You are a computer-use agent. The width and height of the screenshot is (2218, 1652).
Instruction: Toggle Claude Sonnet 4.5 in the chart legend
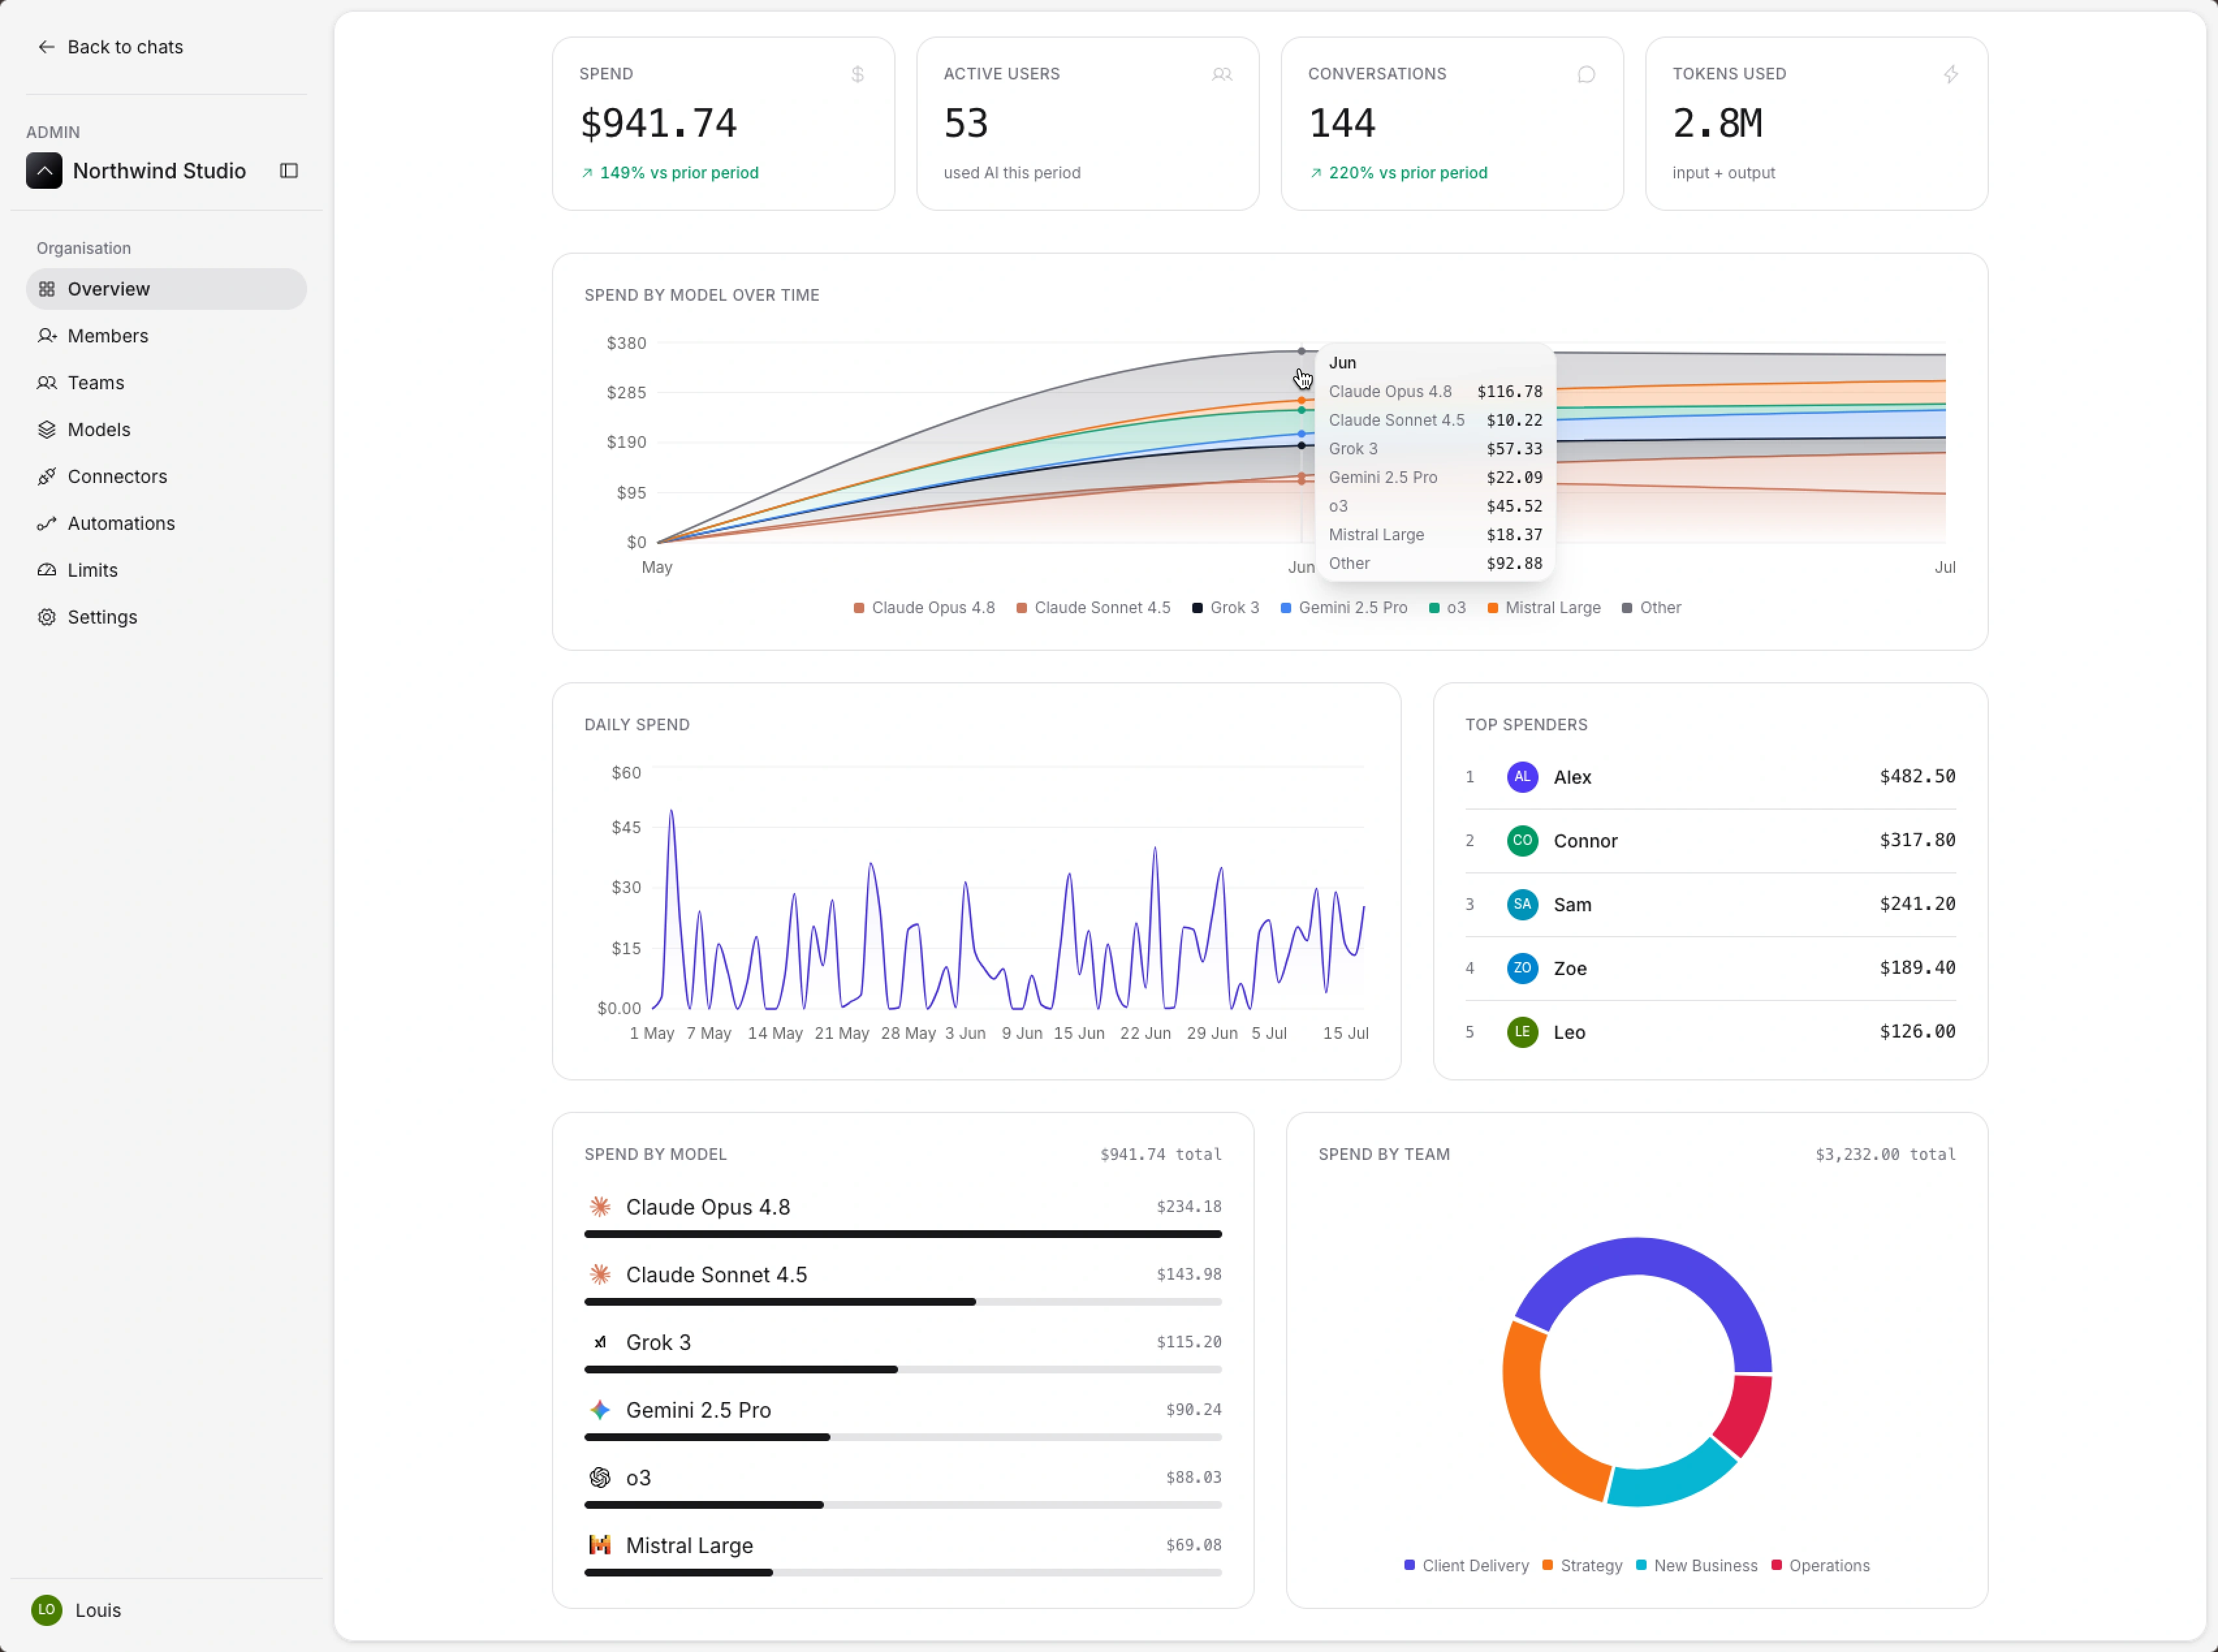click(1093, 608)
